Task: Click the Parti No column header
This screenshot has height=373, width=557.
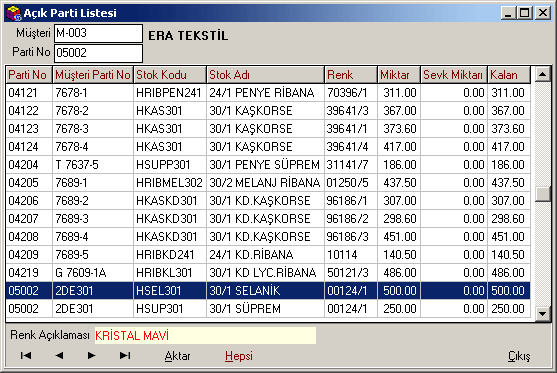Action: coord(29,75)
